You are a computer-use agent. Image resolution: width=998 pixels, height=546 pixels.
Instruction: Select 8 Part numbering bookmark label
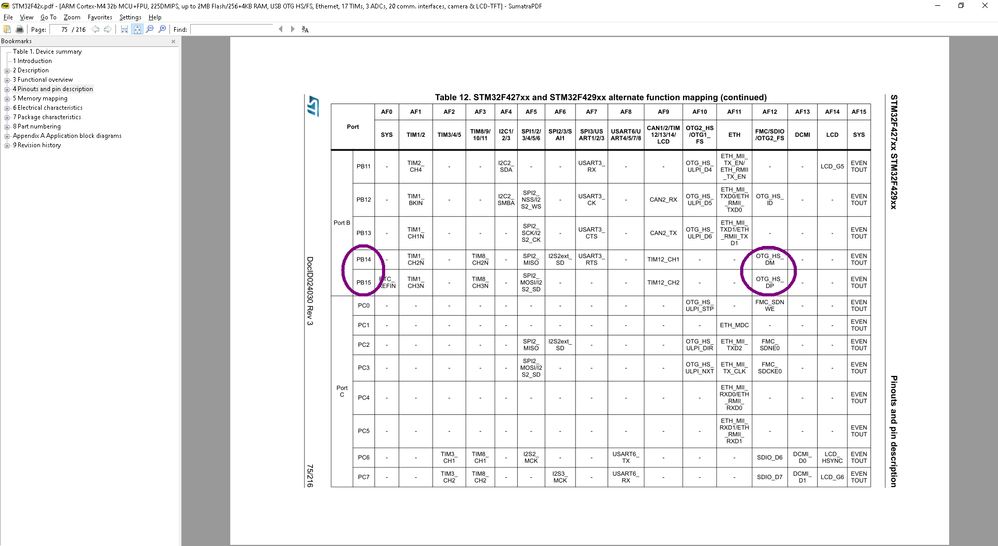pyautogui.click(x=36, y=127)
